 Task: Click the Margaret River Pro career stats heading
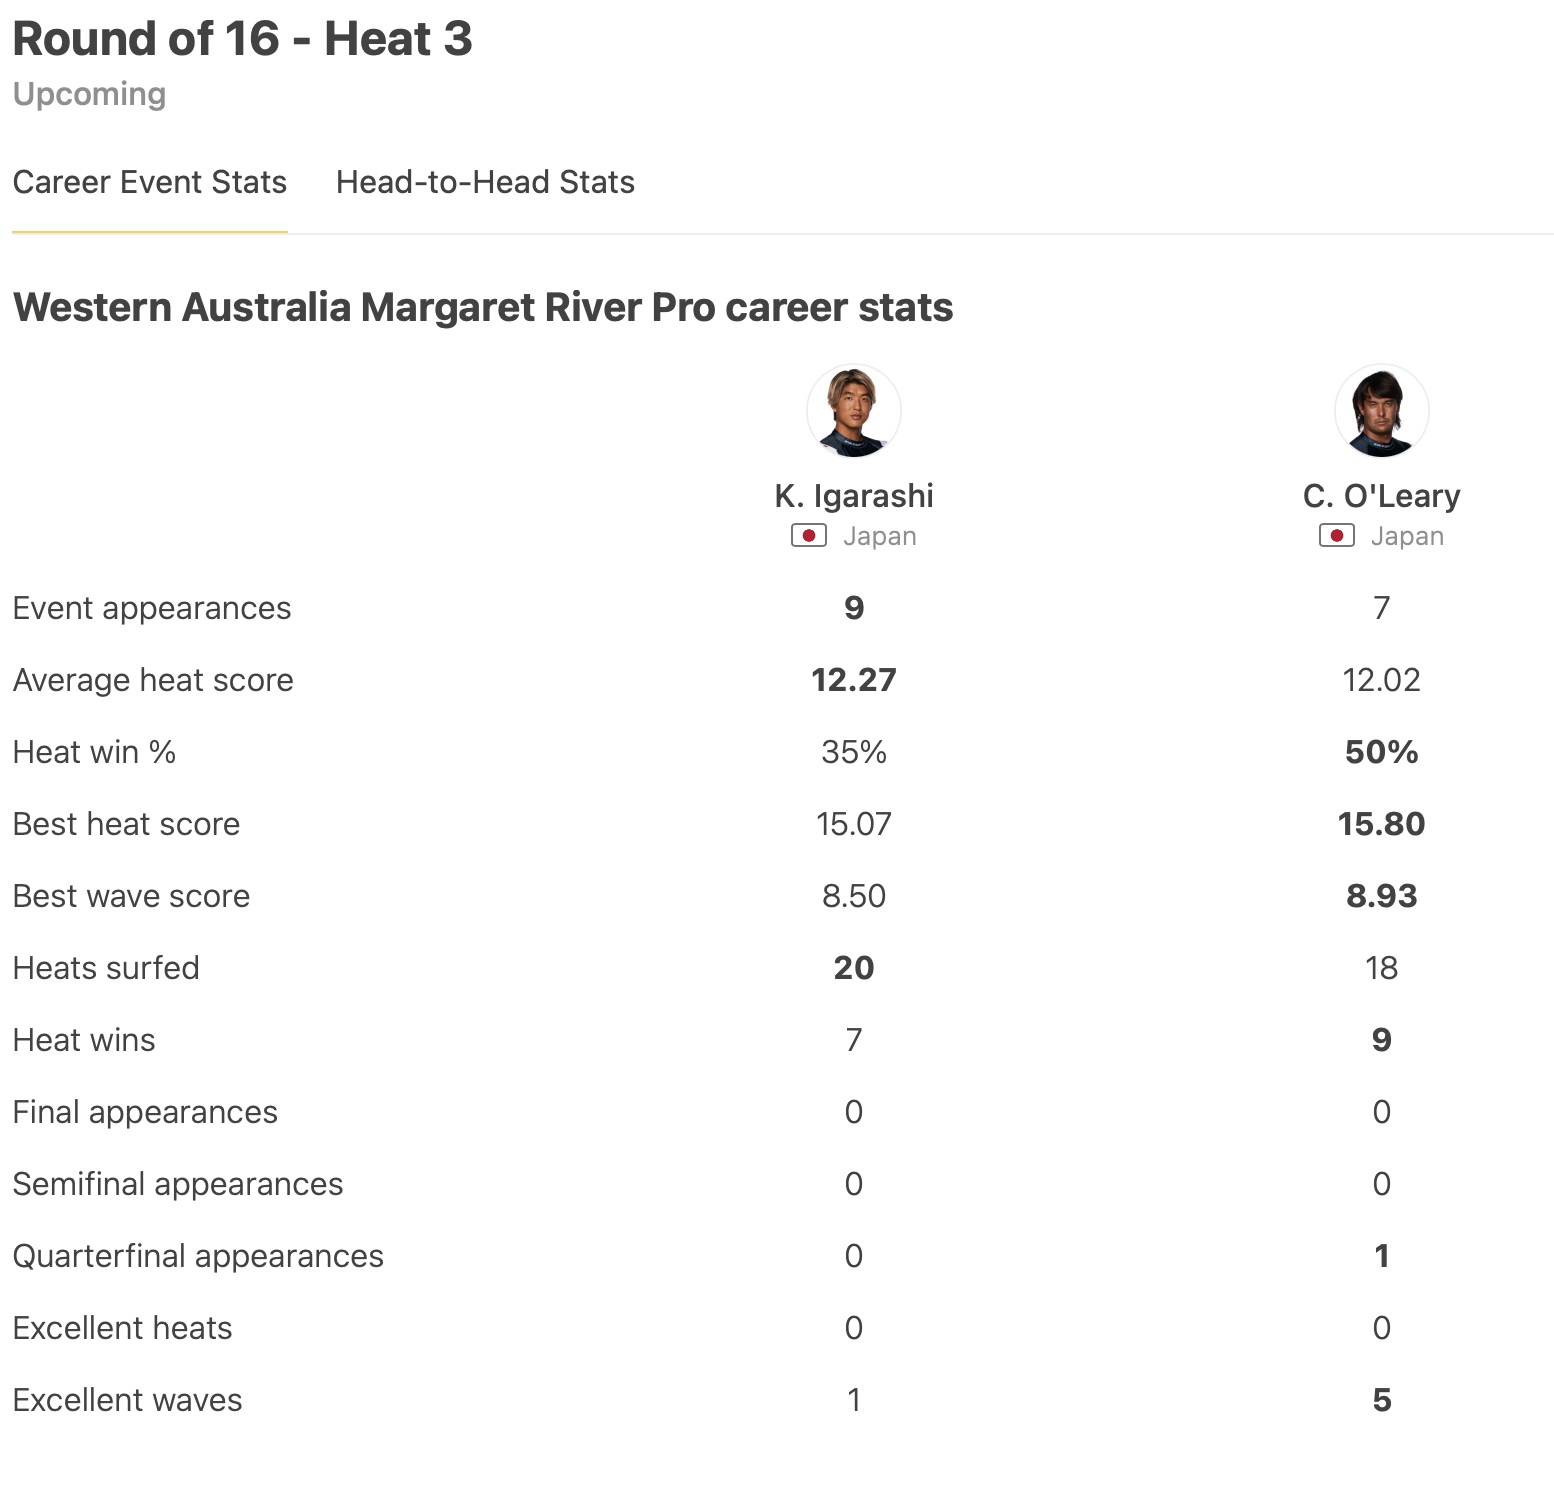pyautogui.click(x=483, y=308)
